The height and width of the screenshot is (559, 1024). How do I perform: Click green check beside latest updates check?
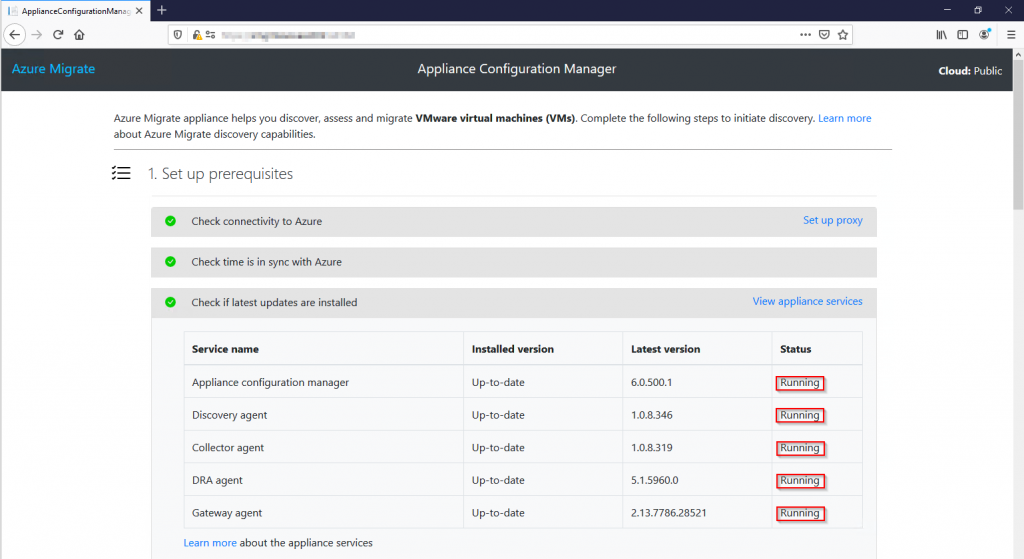[170, 302]
